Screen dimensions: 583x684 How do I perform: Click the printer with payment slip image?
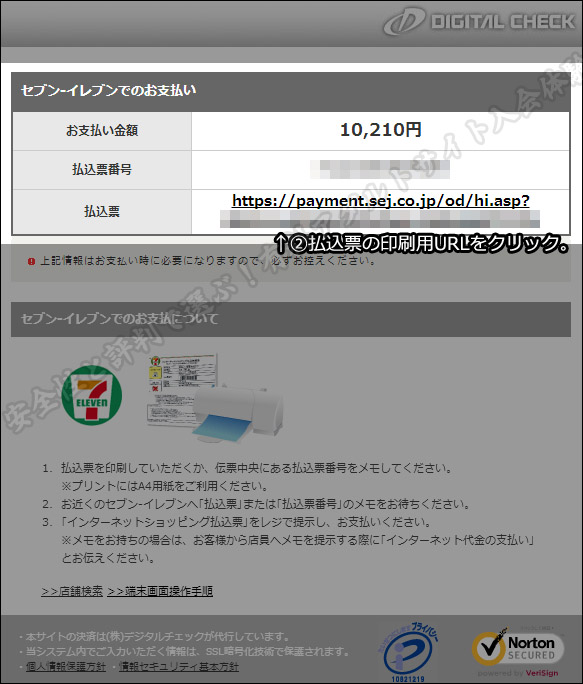(215, 398)
